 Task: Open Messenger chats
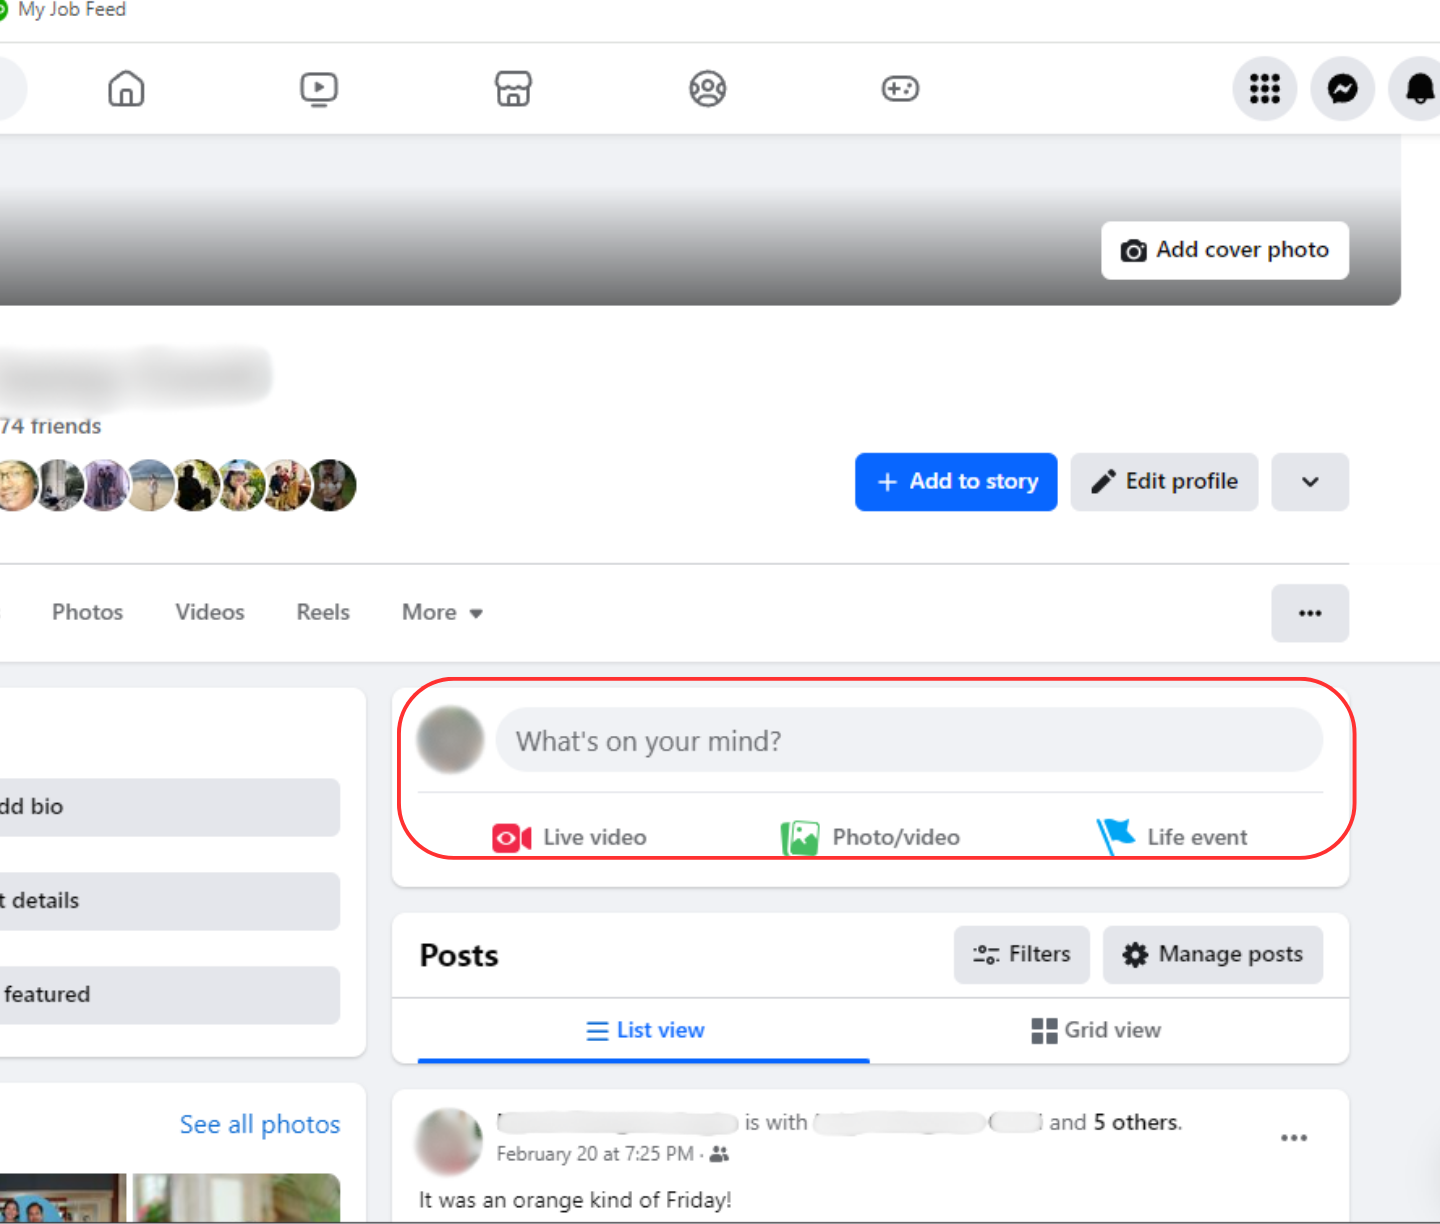1343,89
